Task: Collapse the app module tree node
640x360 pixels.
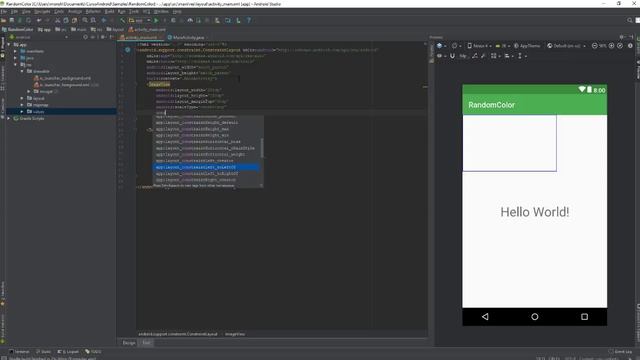Action: point(9,44)
